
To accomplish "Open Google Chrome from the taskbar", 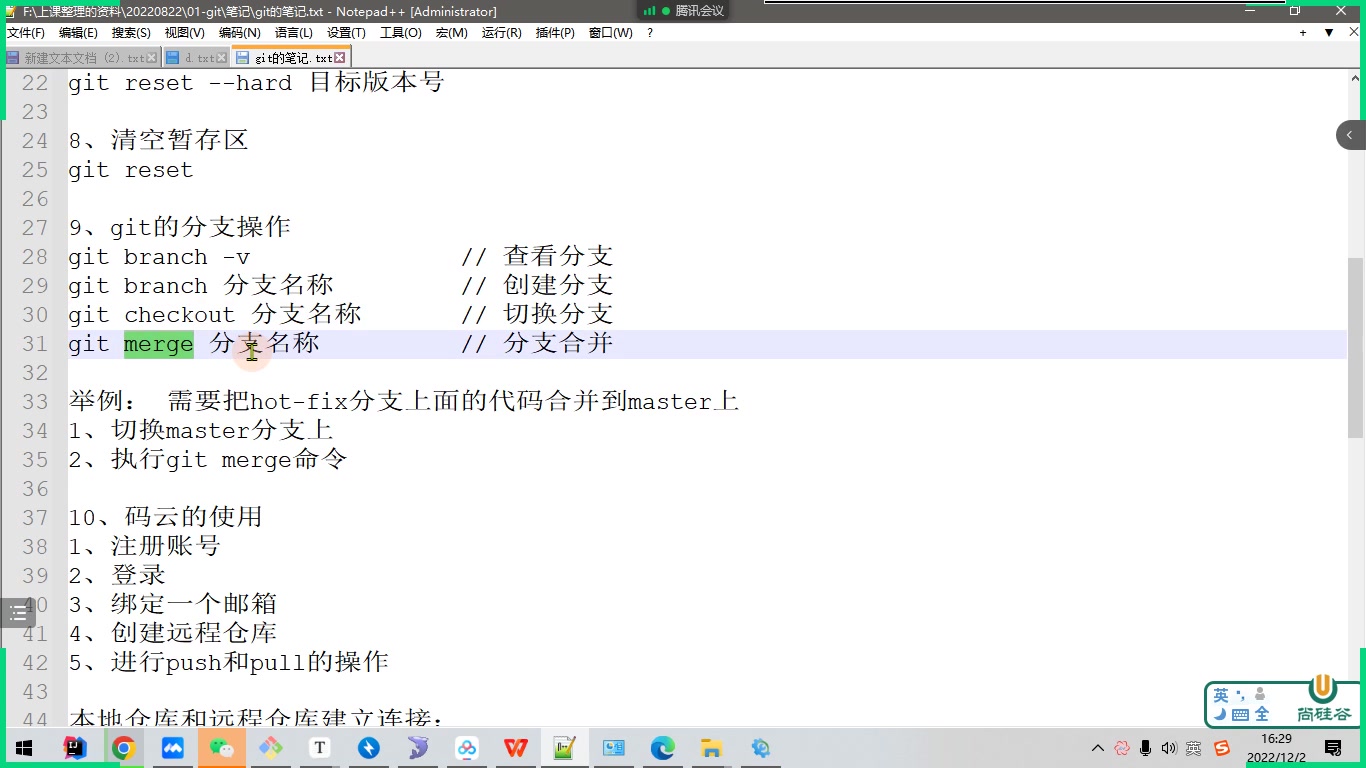I will [x=122, y=747].
